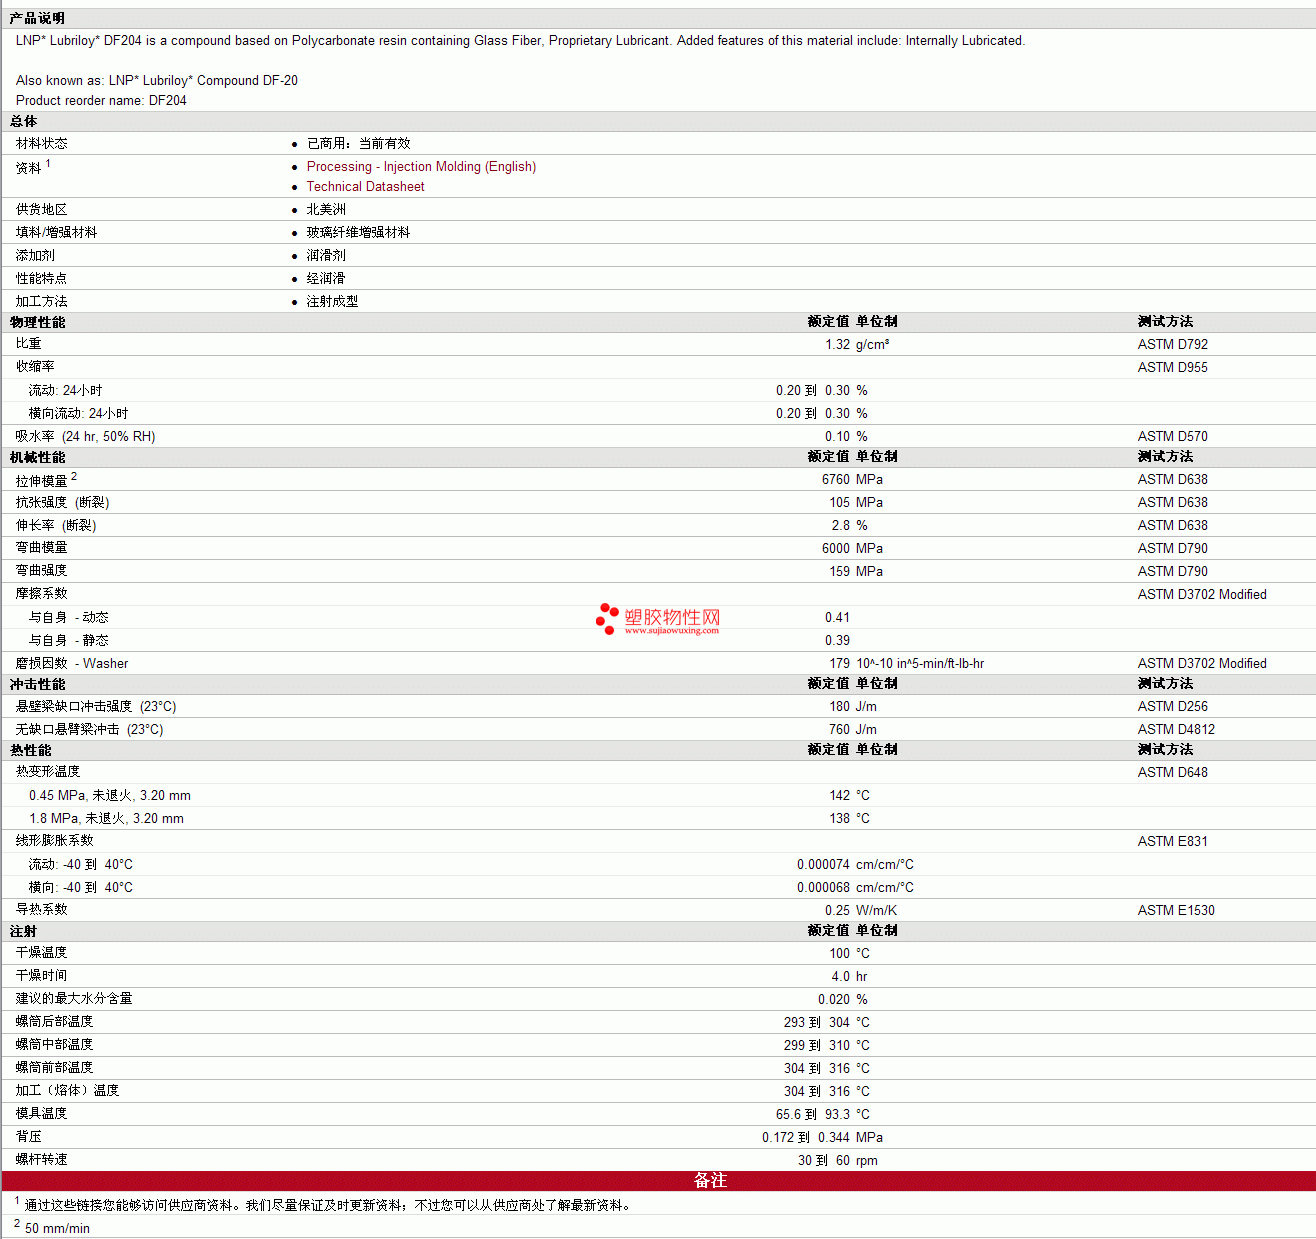Click the 材料状态 row label
The width and height of the screenshot is (1316, 1239).
(42, 144)
